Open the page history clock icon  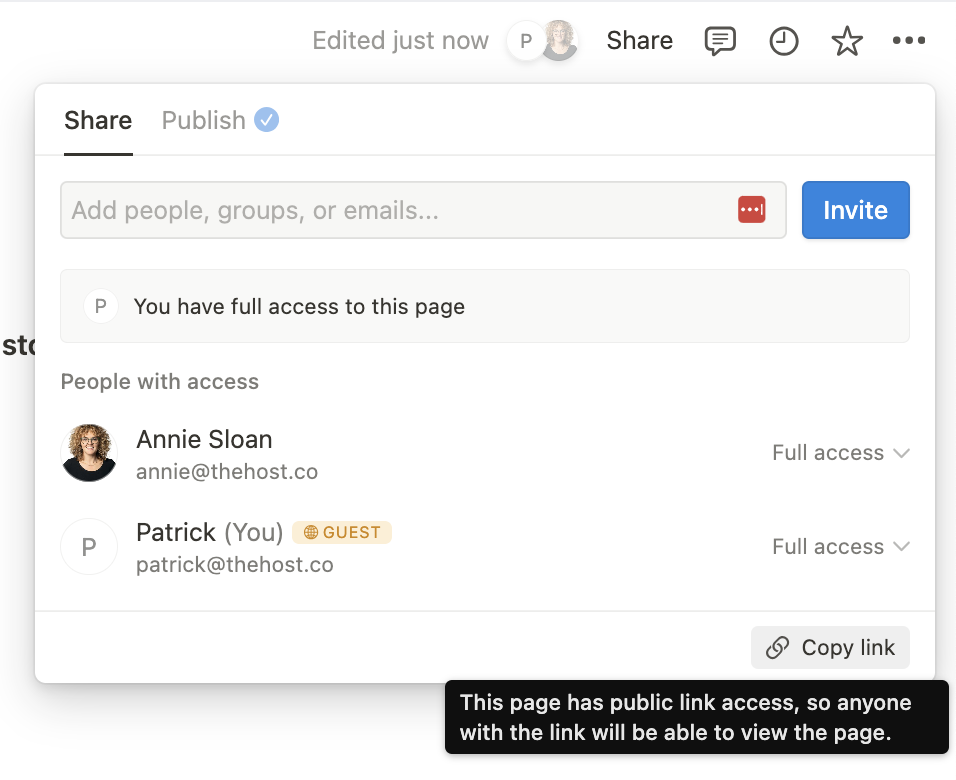pyautogui.click(x=783, y=40)
